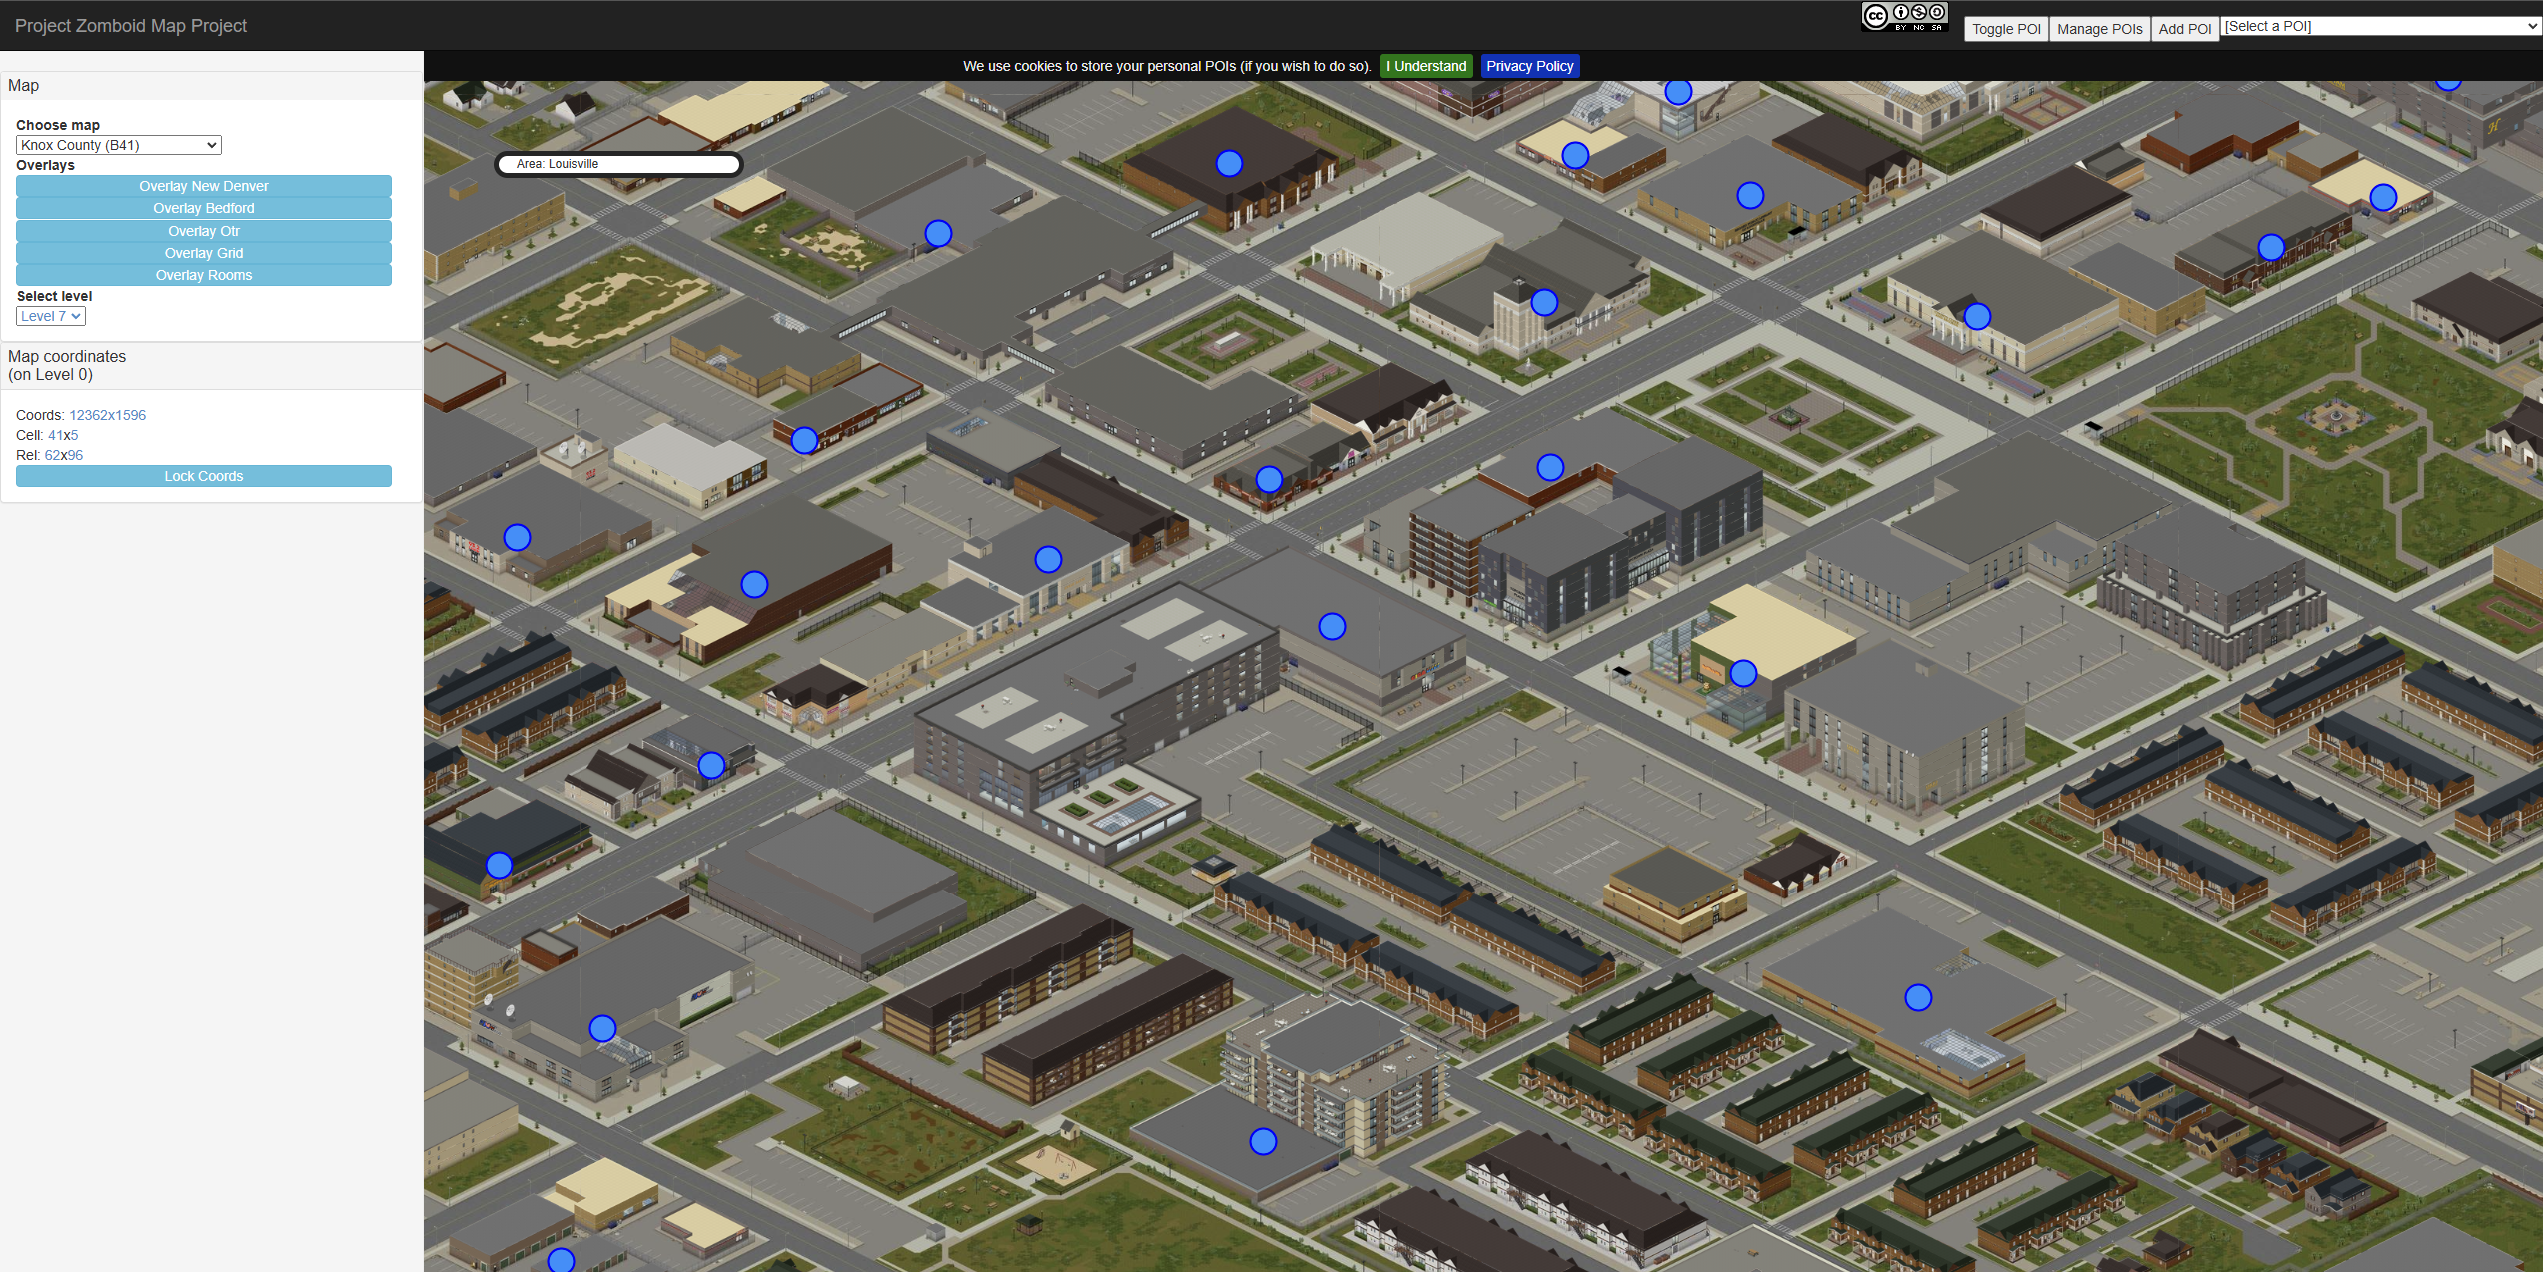Accept cookies with I Understand

[1426, 66]
